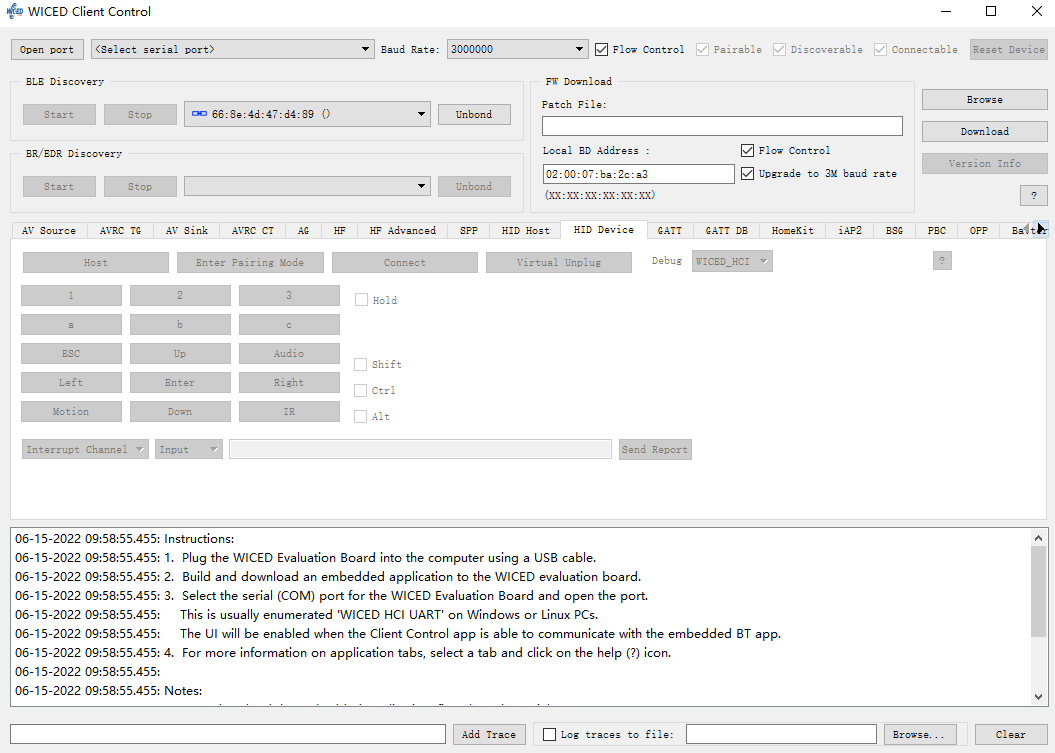
Task: Toggle Upgrade to 3M baud rate checkbox
Action: pyautogui.click(x=747, y=173)
